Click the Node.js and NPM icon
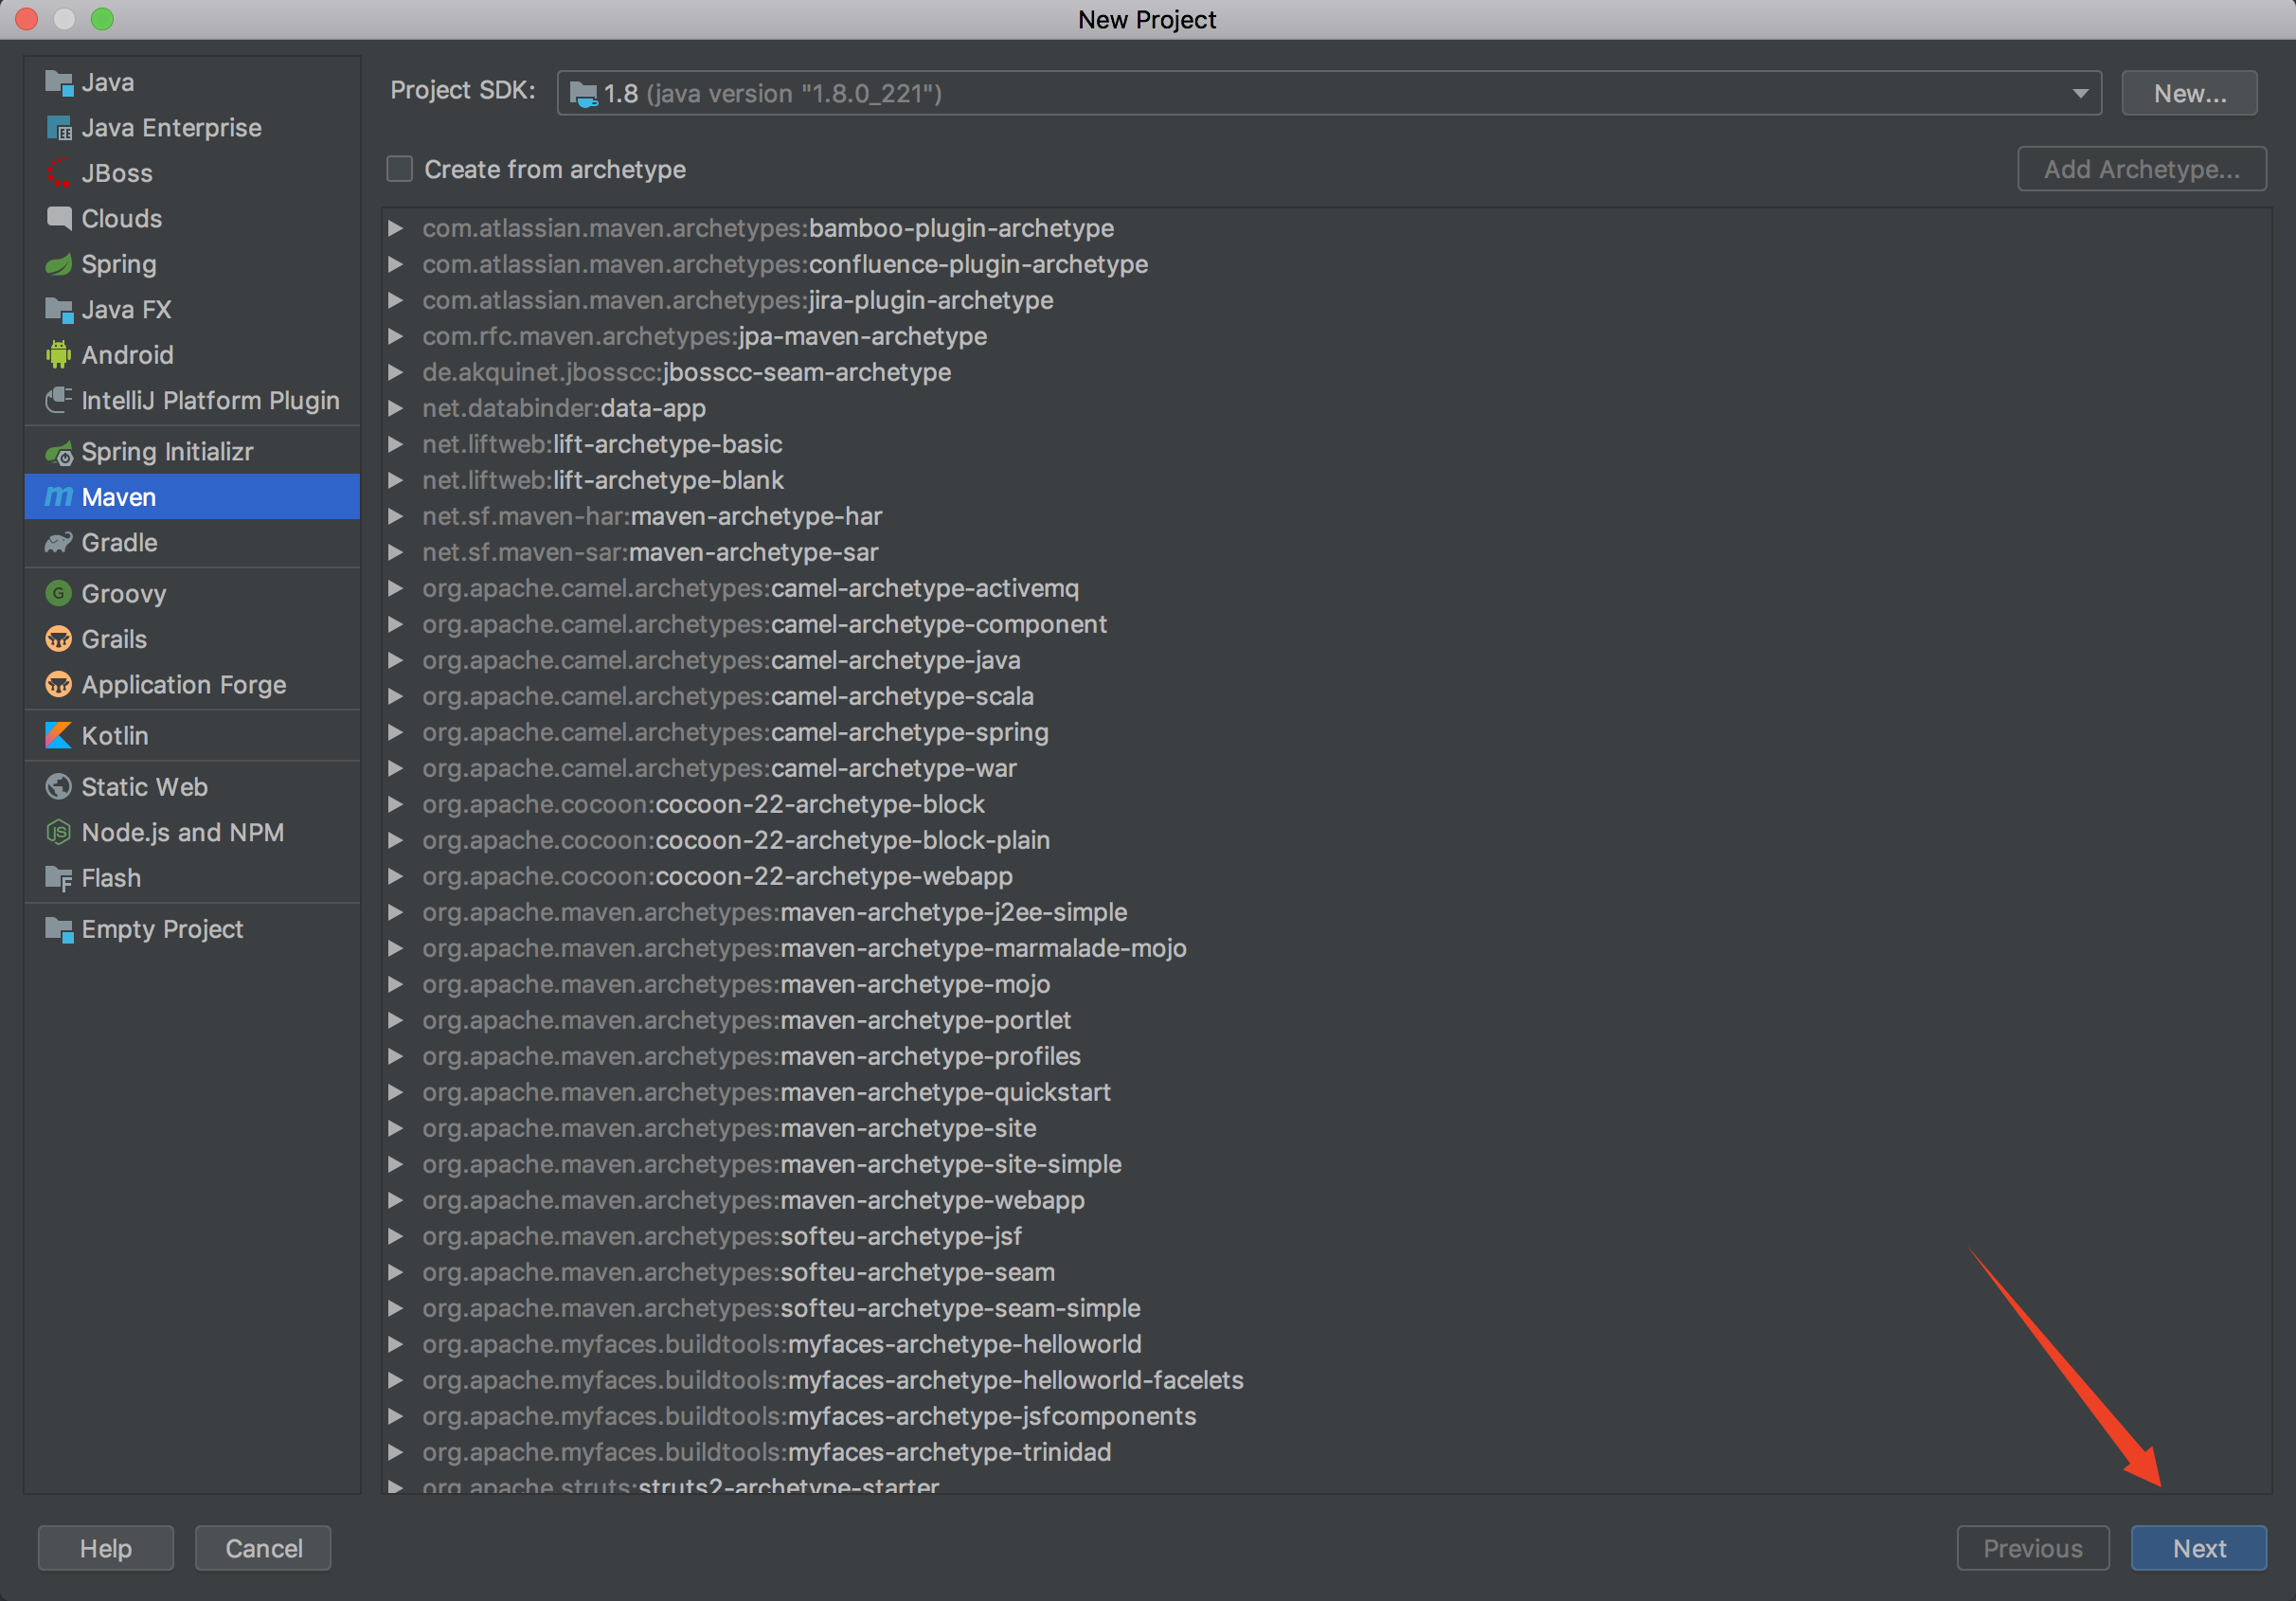 [x=58, y=832]
